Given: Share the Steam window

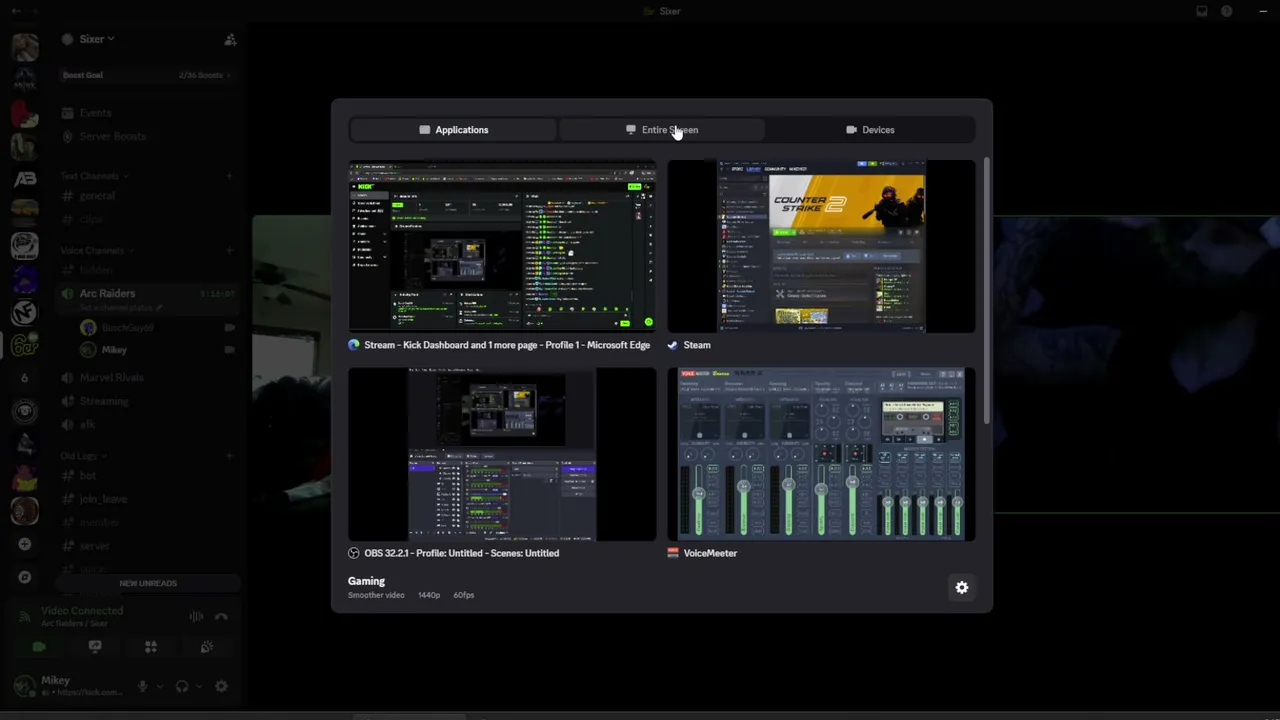Looking at the screenshot, I should 821,256.
